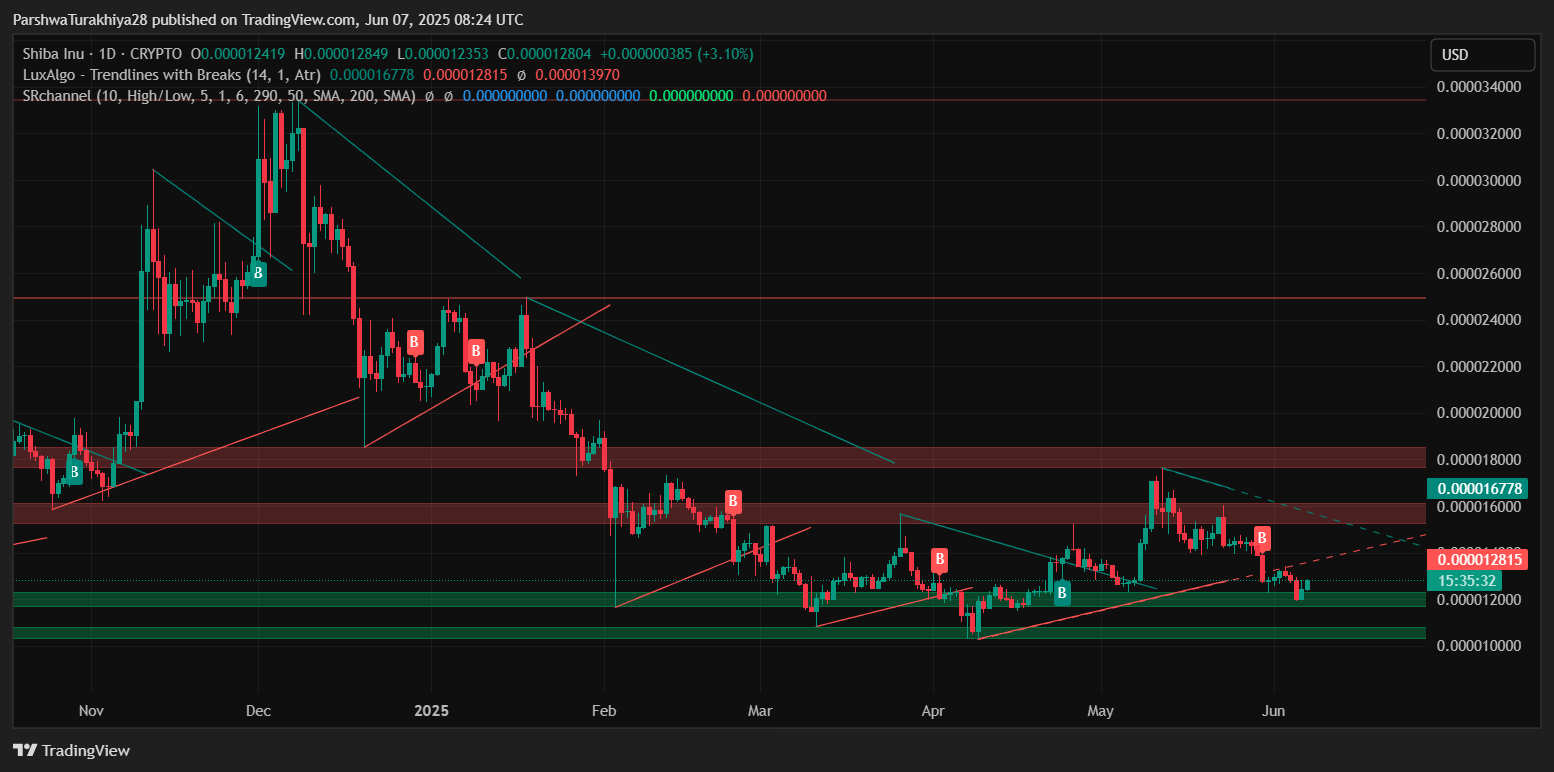Image resolution: width=1554 pixels, height=772 pixels.
Task: Click the 0.000020000 price axis label
Action: pos(1479,413)
